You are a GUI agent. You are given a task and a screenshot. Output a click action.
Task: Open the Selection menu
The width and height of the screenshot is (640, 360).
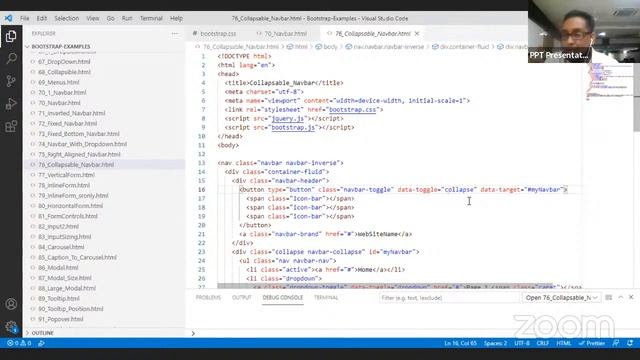pyautogui.click(x=67, y=18)
